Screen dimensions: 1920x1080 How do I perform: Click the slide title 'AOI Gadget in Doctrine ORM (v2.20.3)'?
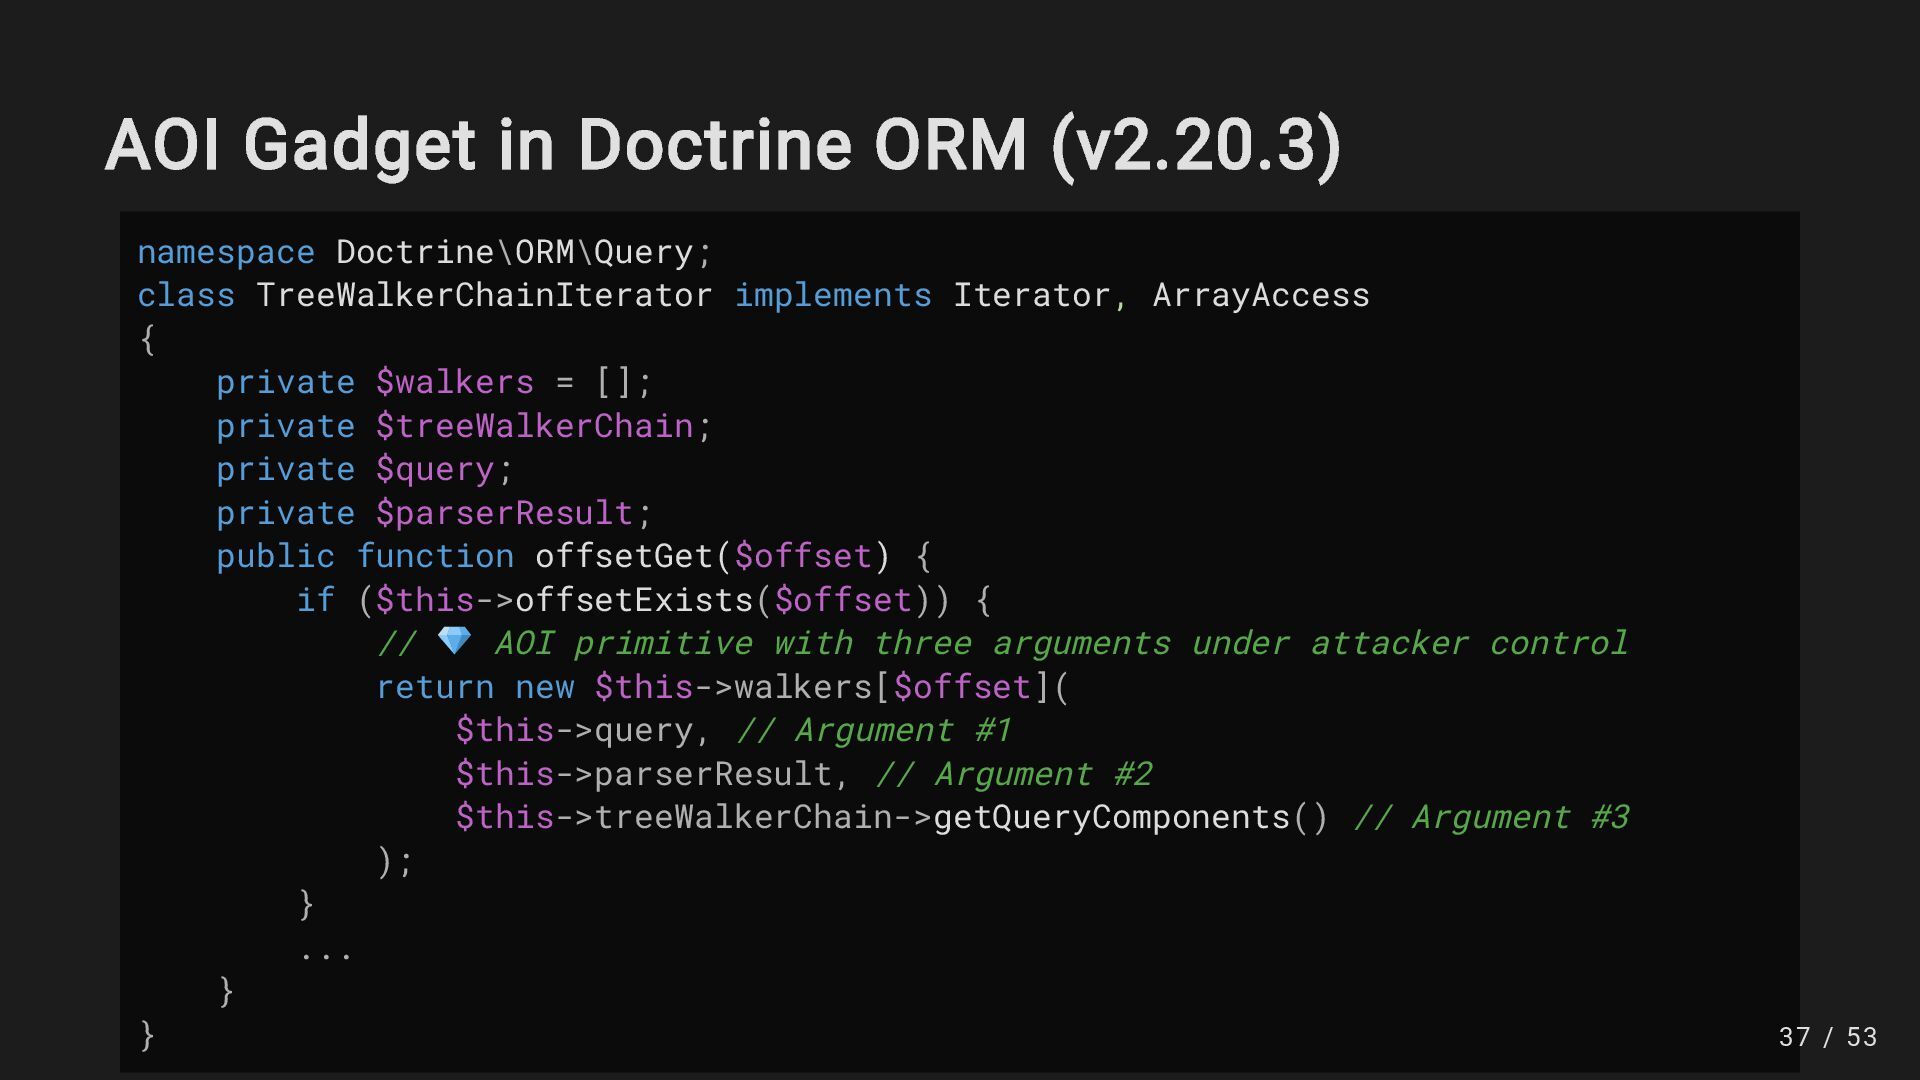pos(722,146)
